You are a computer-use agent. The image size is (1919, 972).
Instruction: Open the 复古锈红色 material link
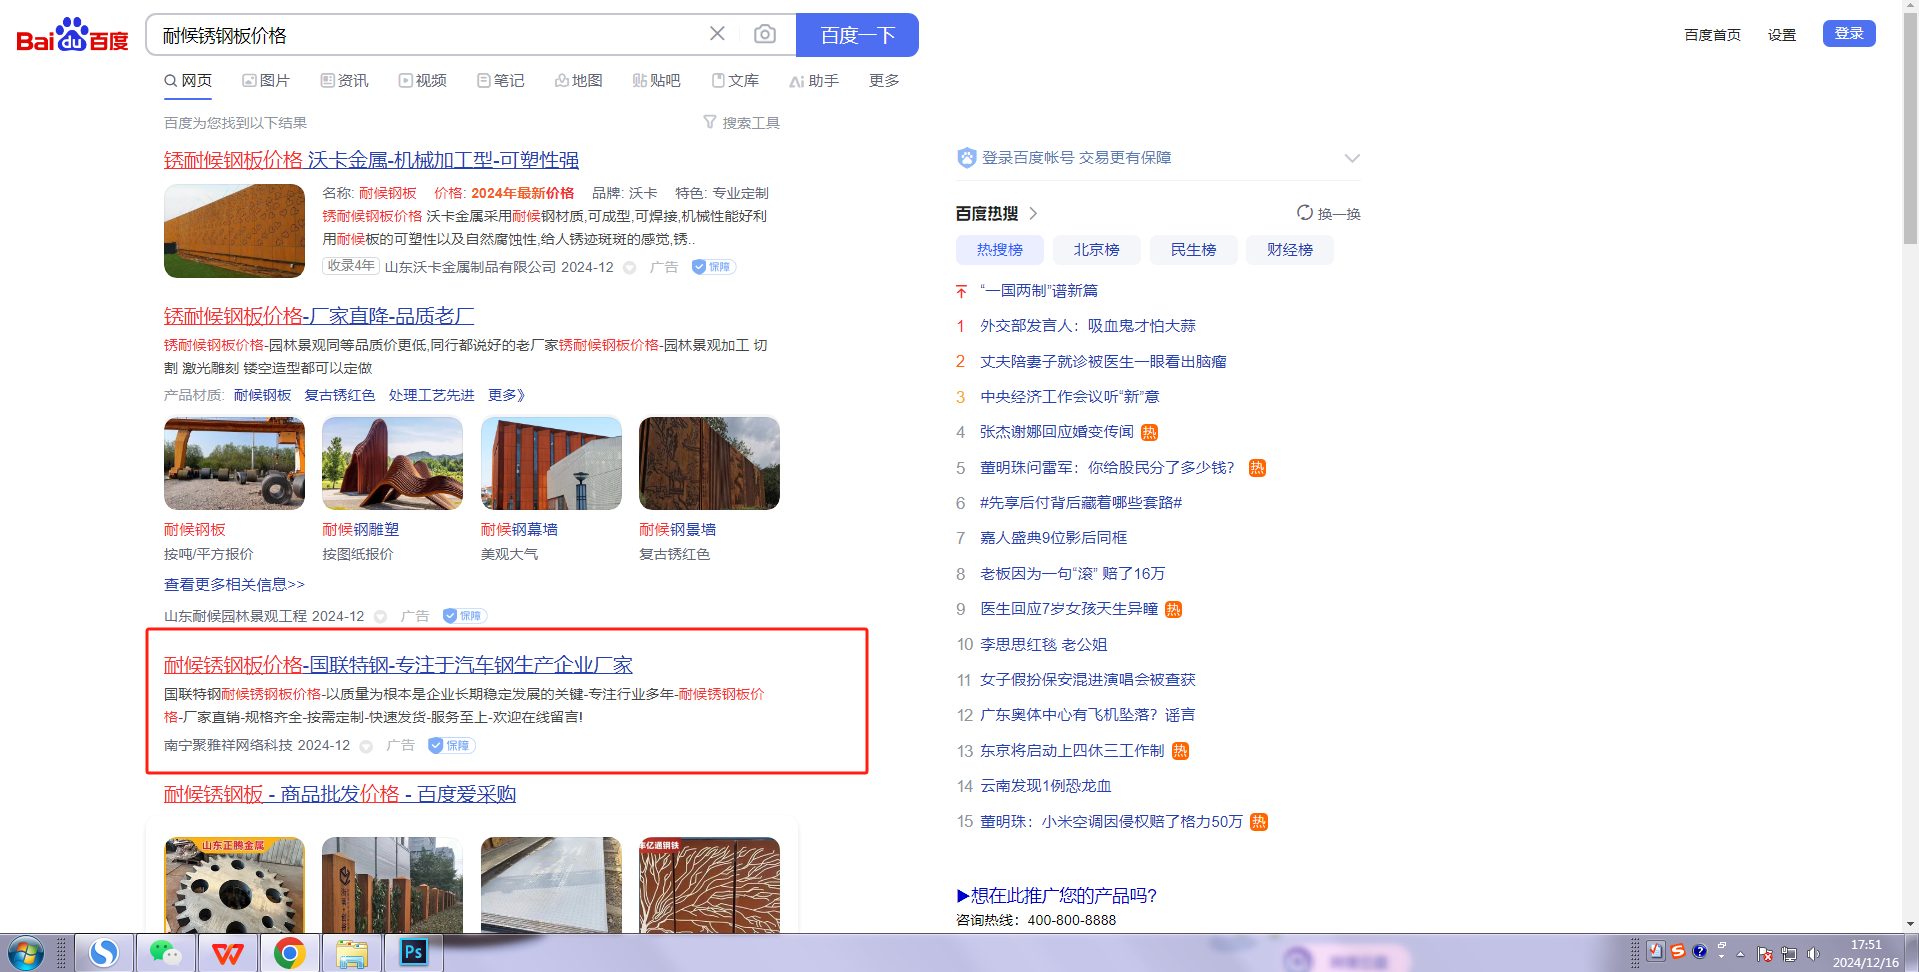click(x=340, y=395)
